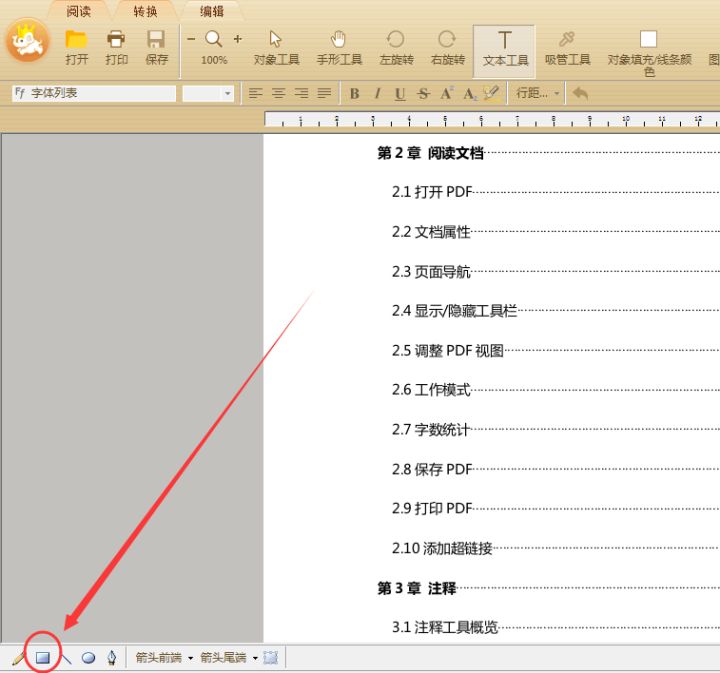Click entry 2.3 页面导航

tap(431, 271)
